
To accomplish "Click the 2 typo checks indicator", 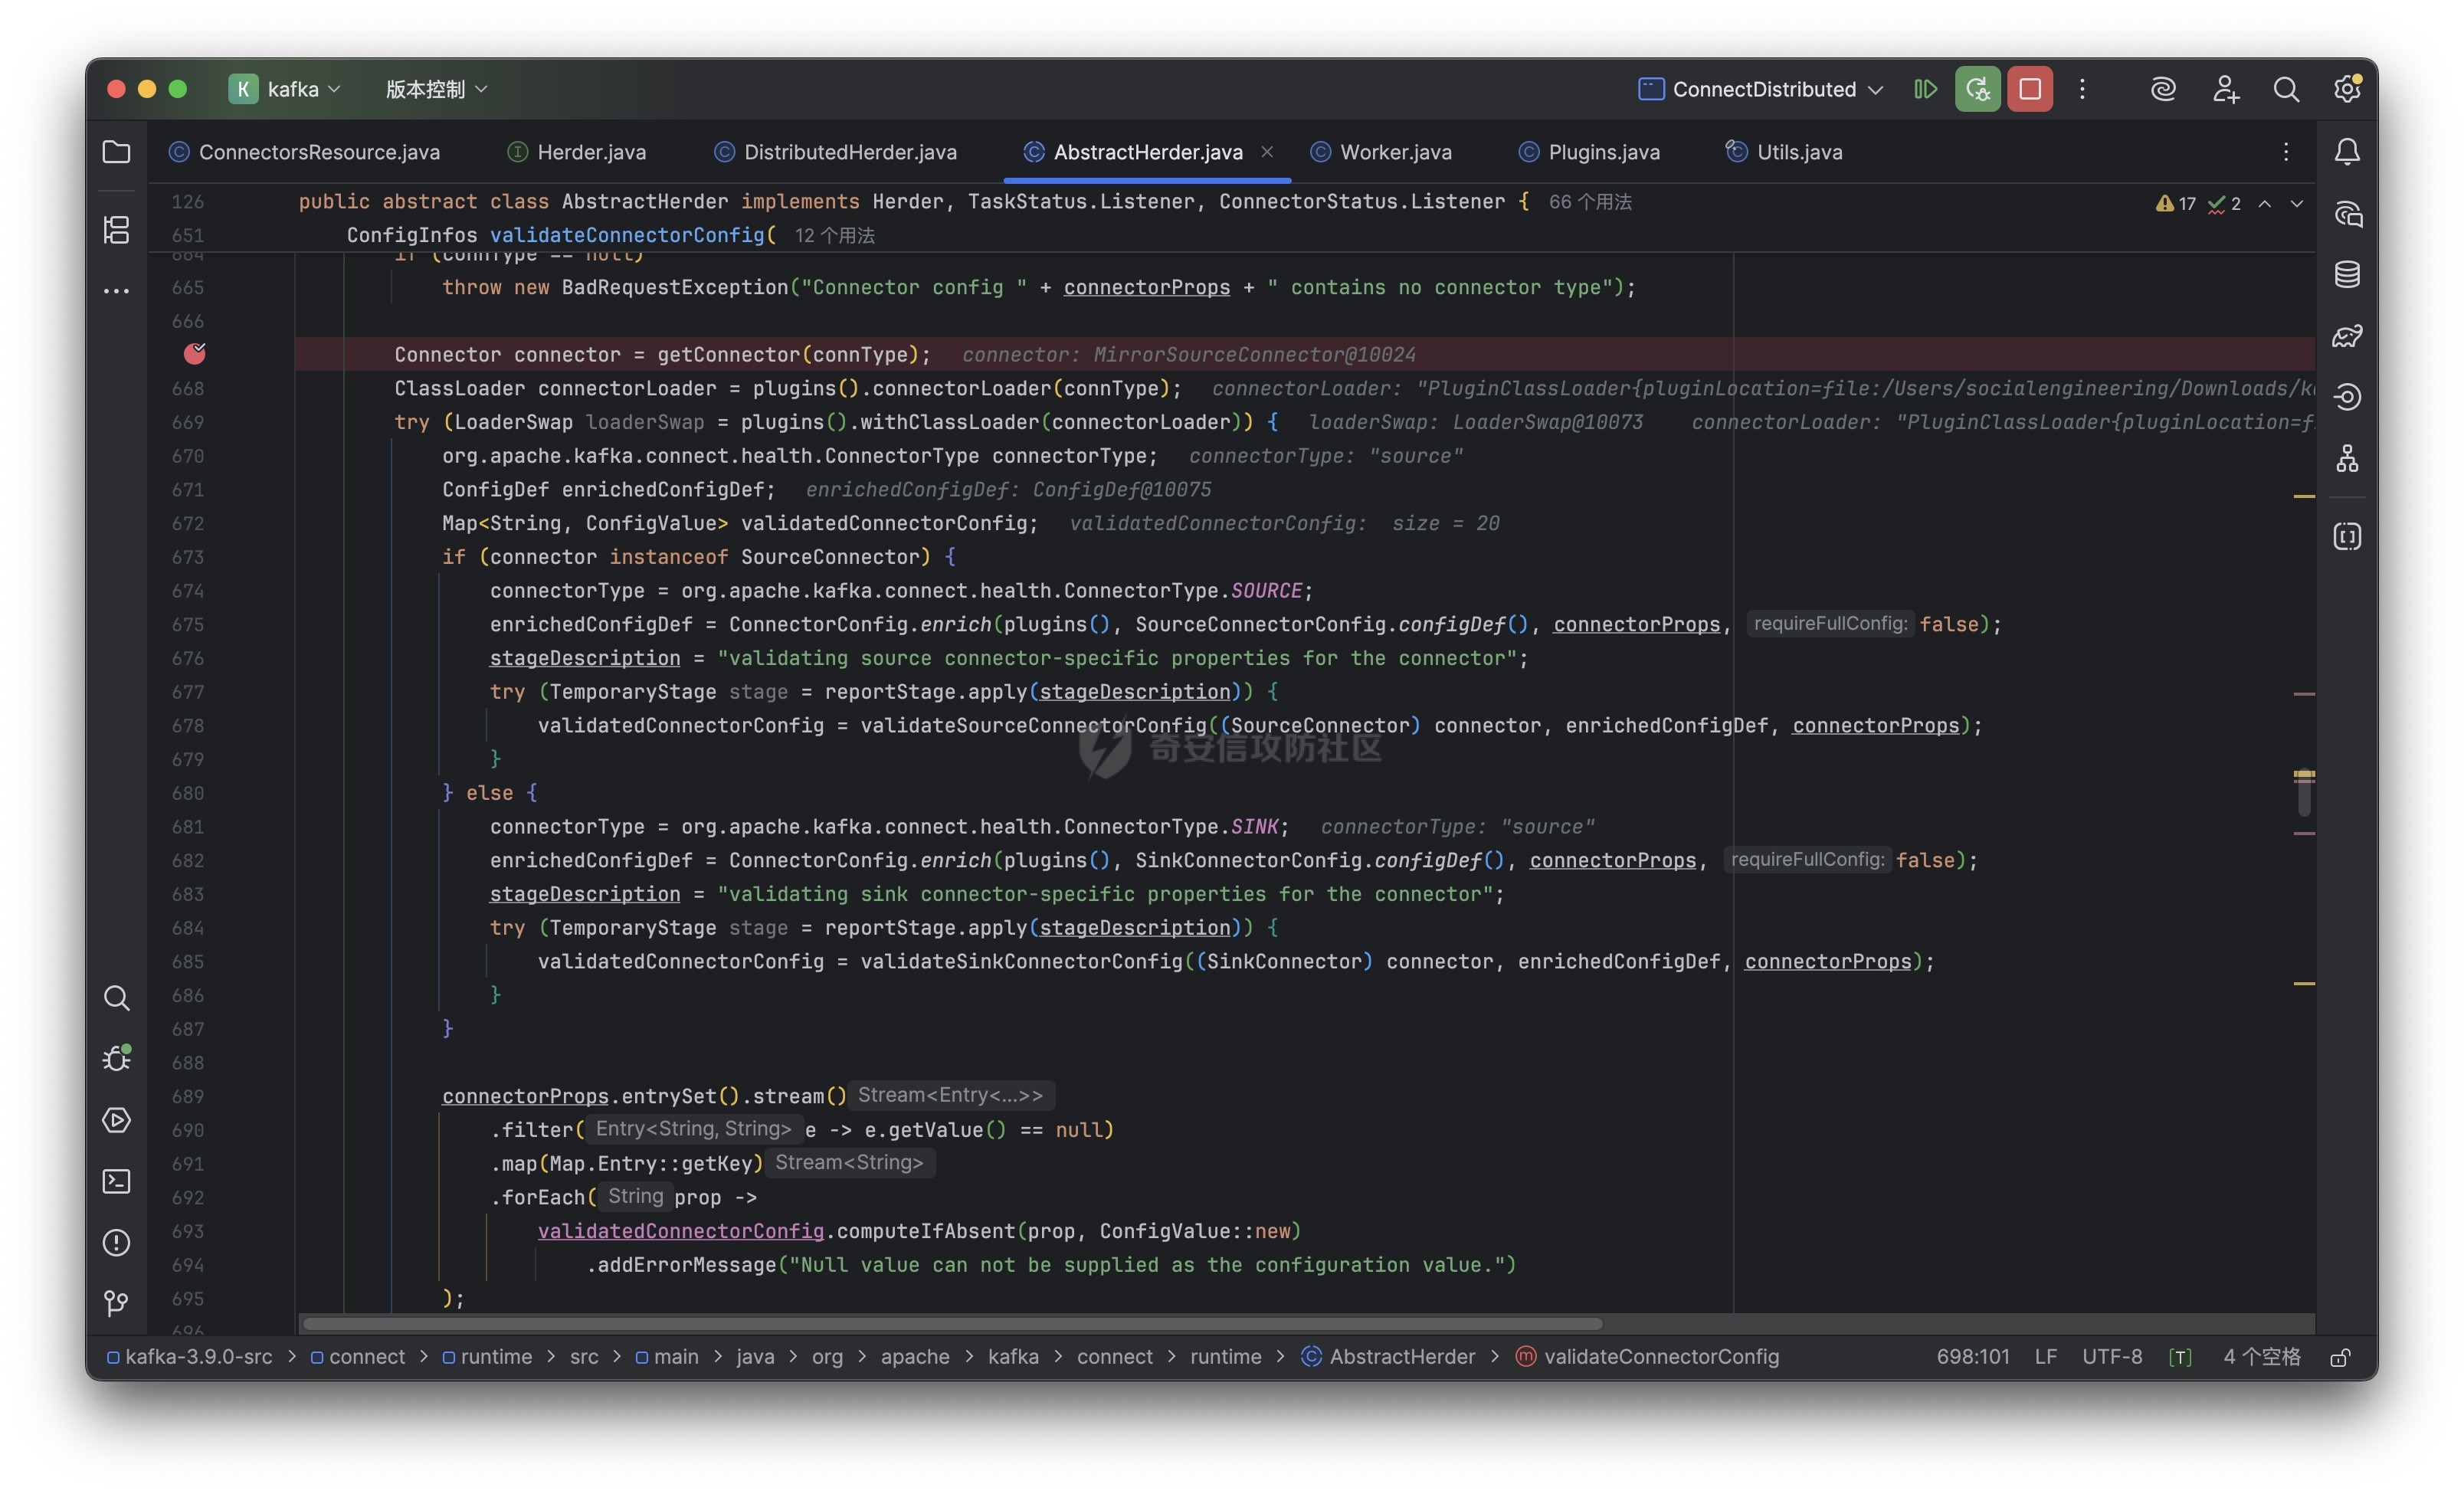I will coord(2224,203).
